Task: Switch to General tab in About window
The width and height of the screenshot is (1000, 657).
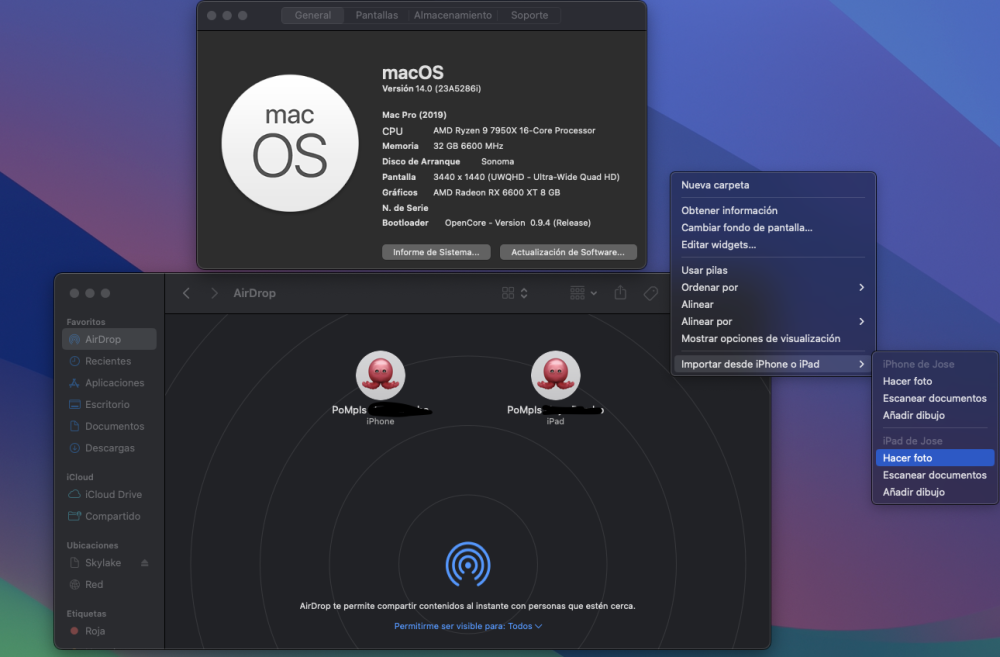Action: point(312,15)
